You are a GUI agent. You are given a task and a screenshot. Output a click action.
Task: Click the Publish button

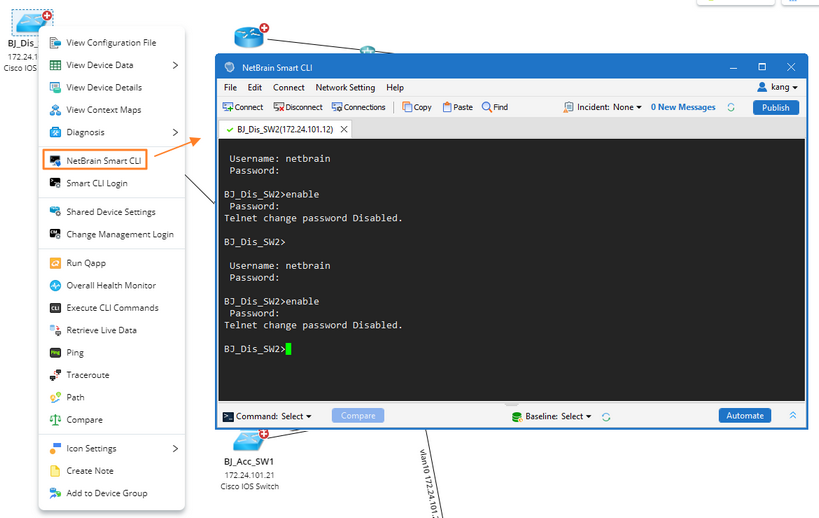coord(775,108)
